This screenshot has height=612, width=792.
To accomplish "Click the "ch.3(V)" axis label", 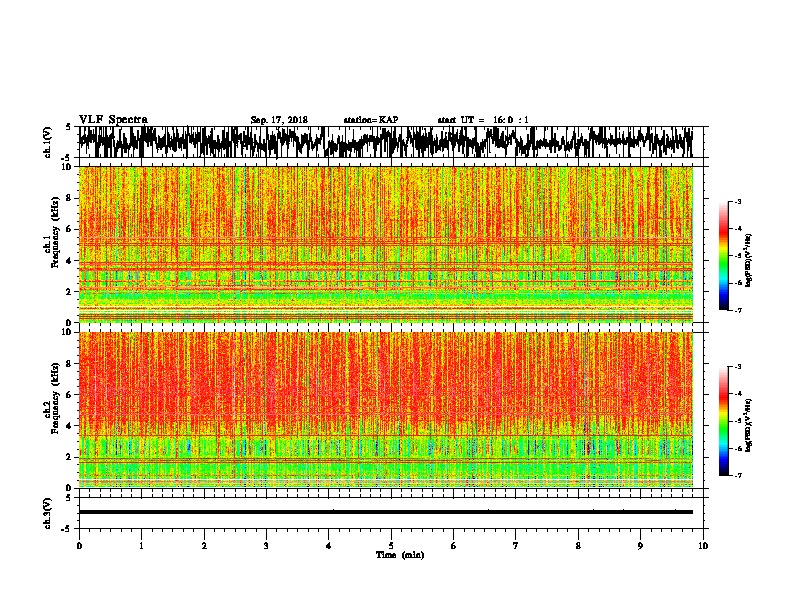I will (48, 513).
